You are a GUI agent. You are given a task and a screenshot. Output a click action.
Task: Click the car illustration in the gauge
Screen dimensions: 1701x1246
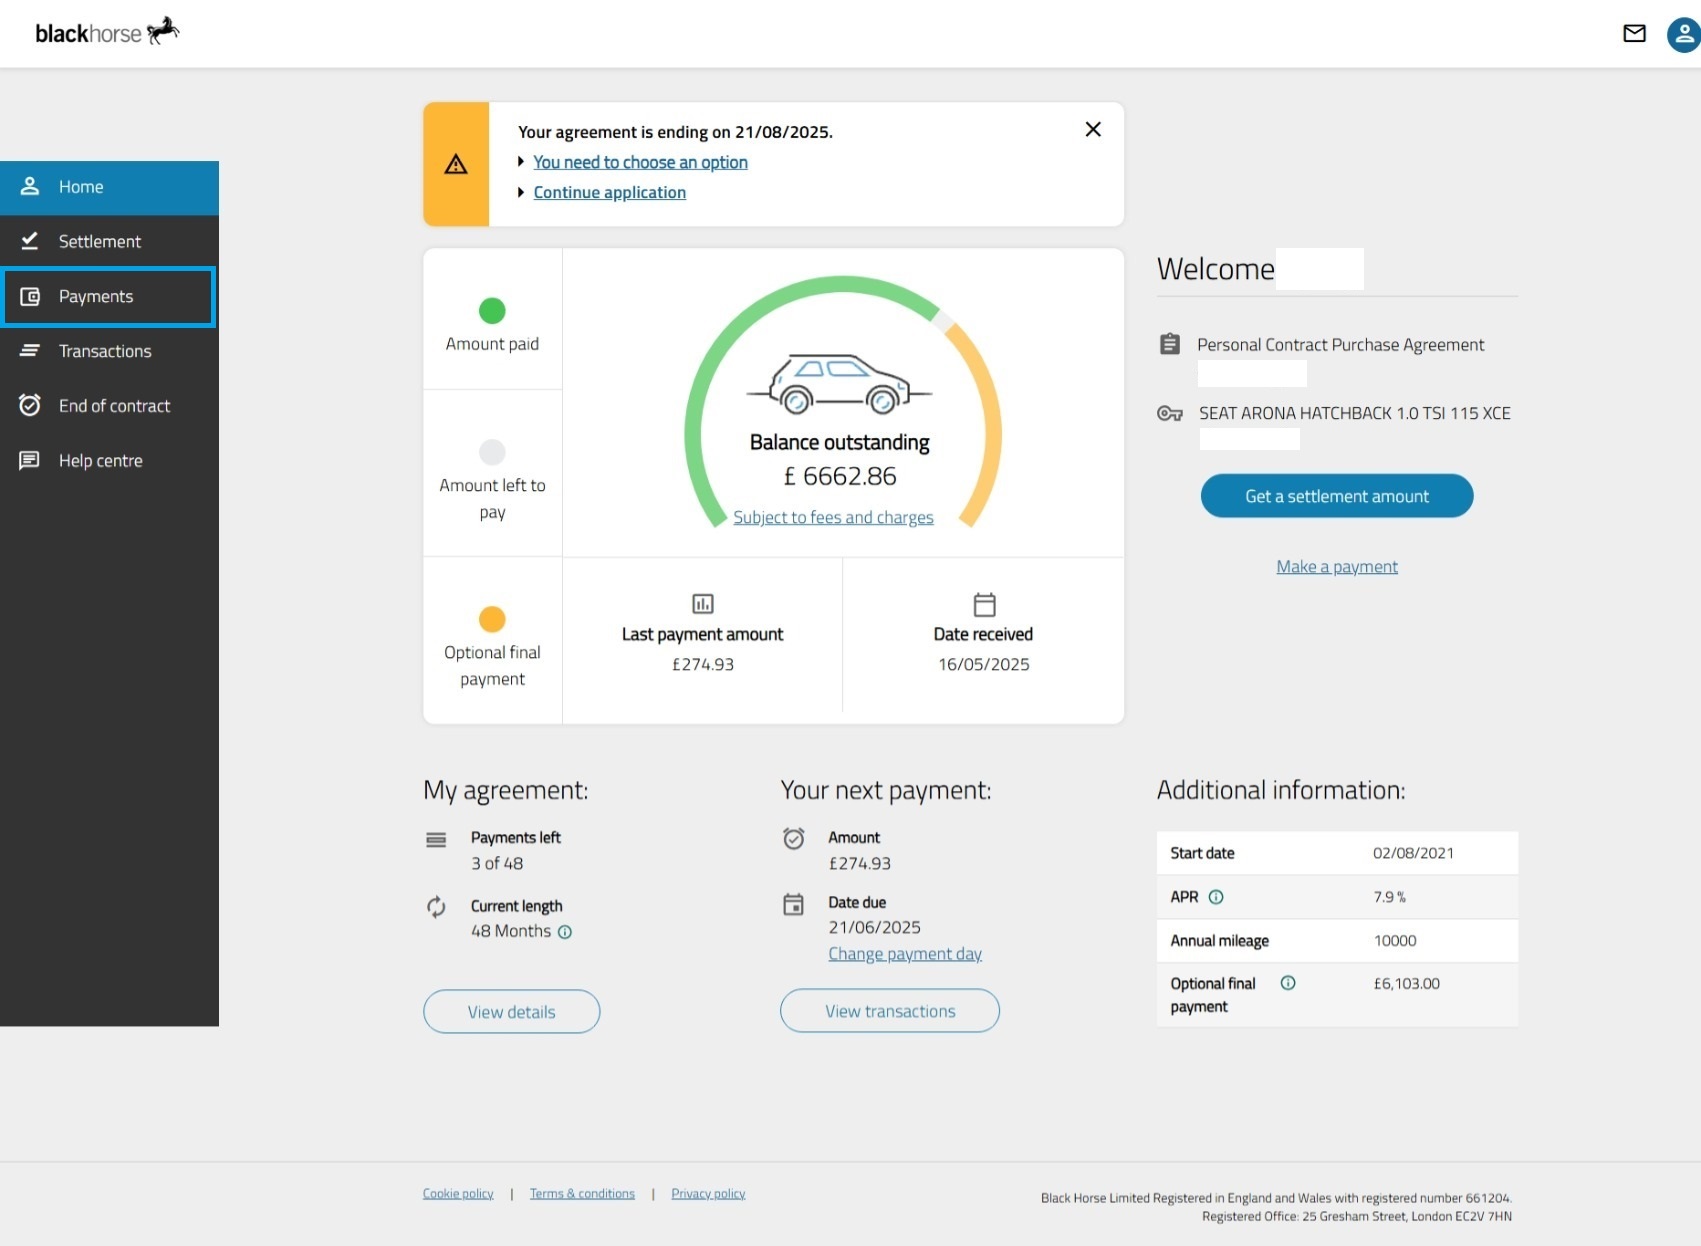click(x=840, y=384)
